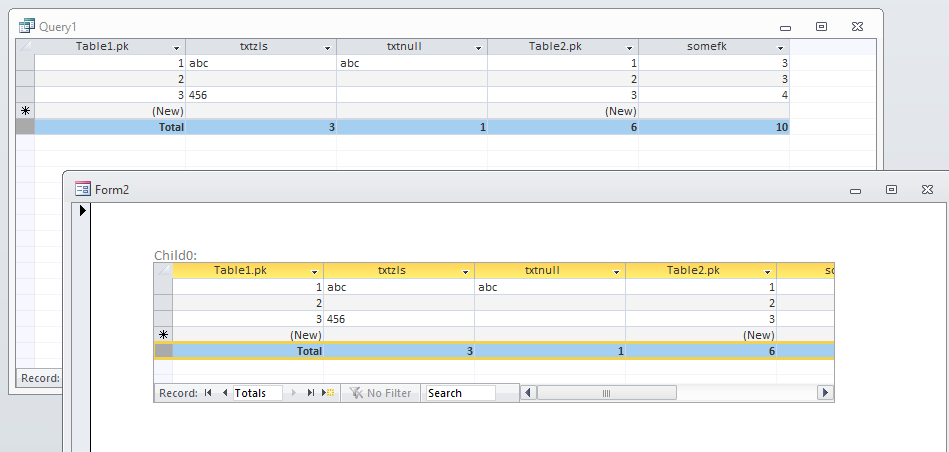Image resolution: width=949 pixels, height=452 pixels.
Task: Select 'abc' in txtzls column of Query1
Action: 261,63
